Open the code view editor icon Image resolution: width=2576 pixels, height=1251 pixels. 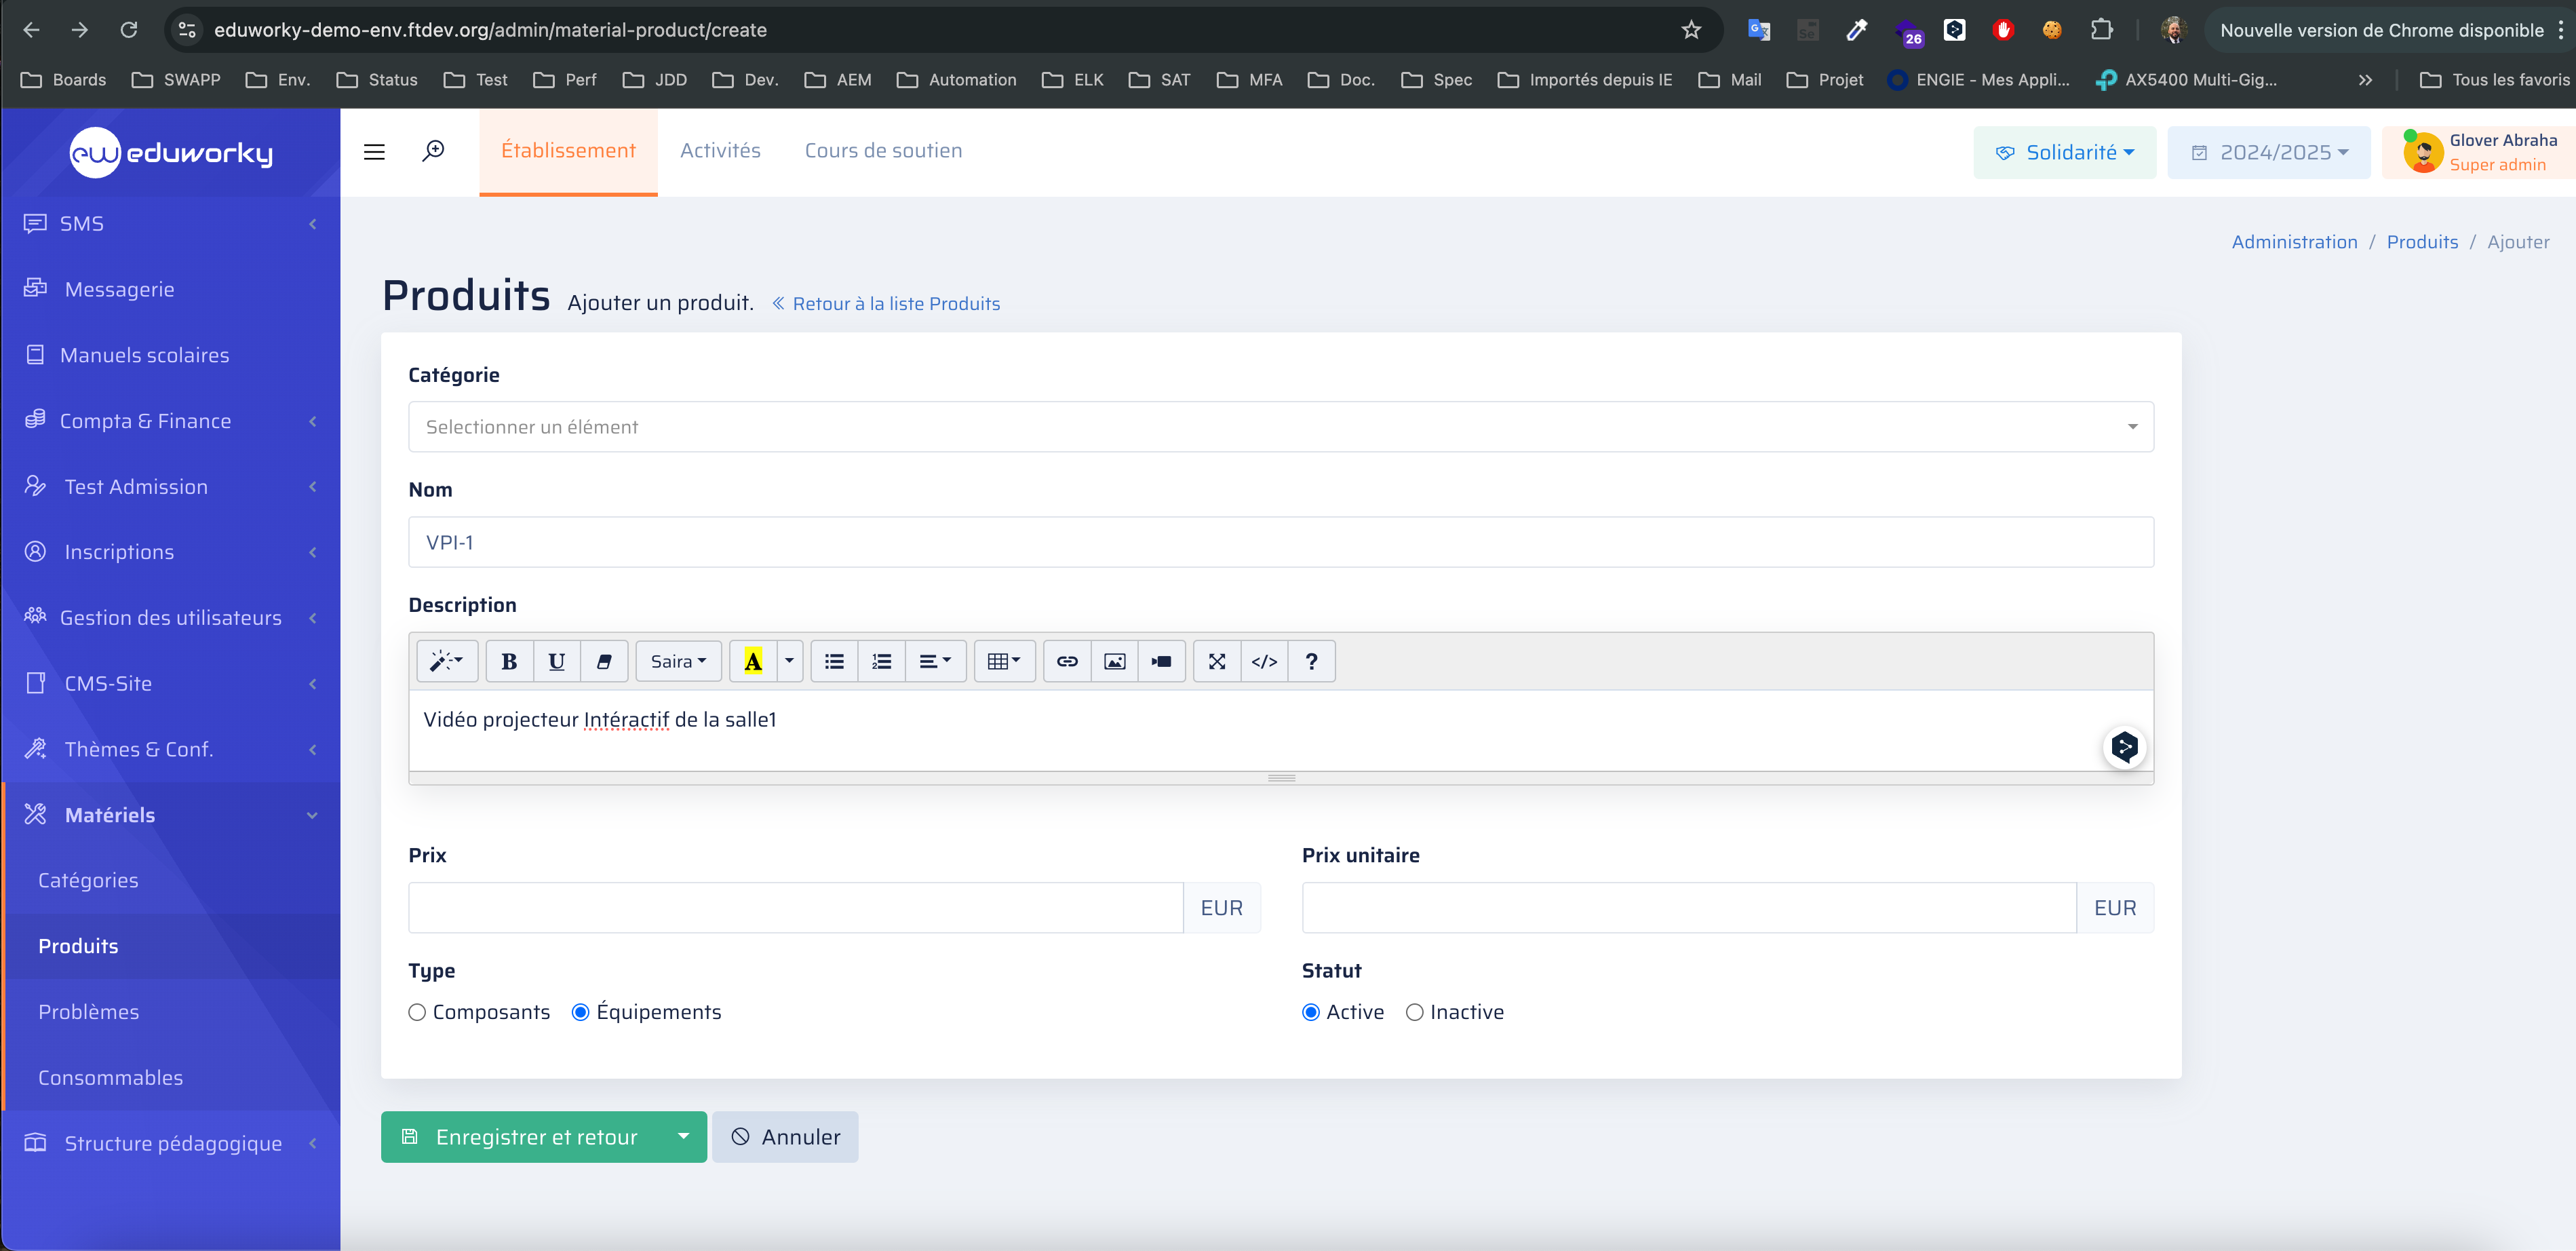(1264, 661)
